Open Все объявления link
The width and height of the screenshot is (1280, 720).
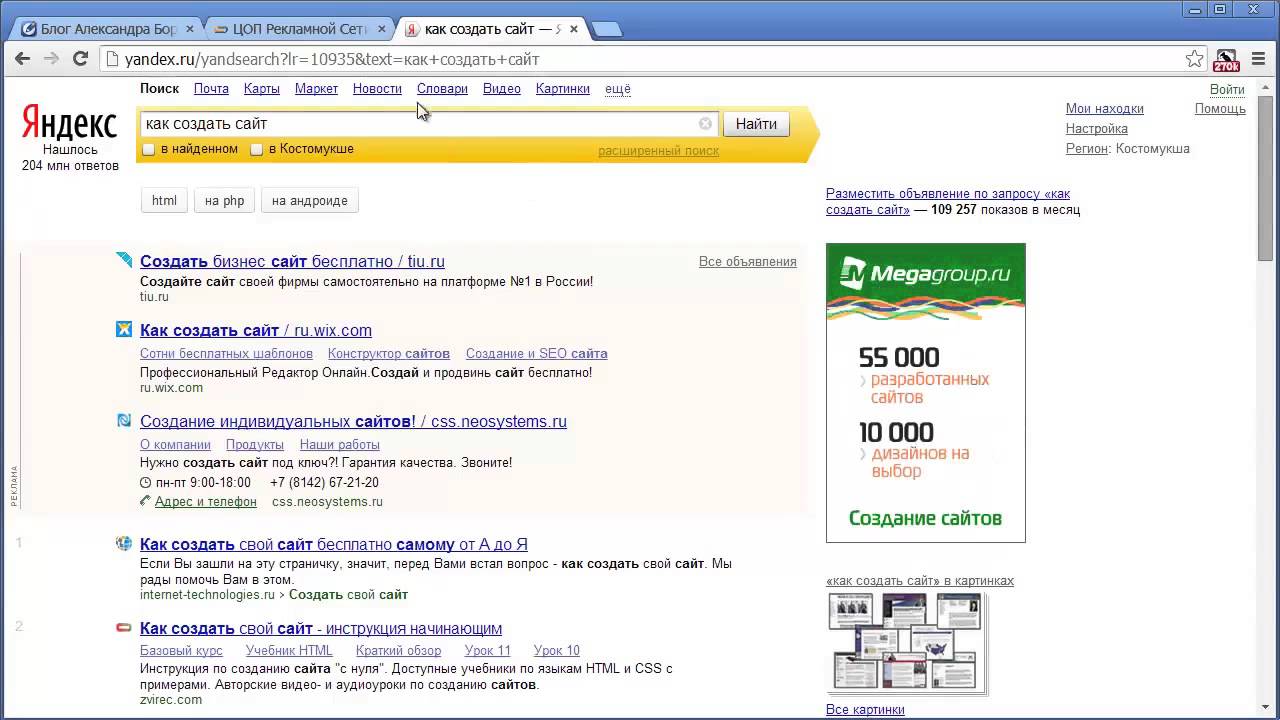[x=748, y=262]
